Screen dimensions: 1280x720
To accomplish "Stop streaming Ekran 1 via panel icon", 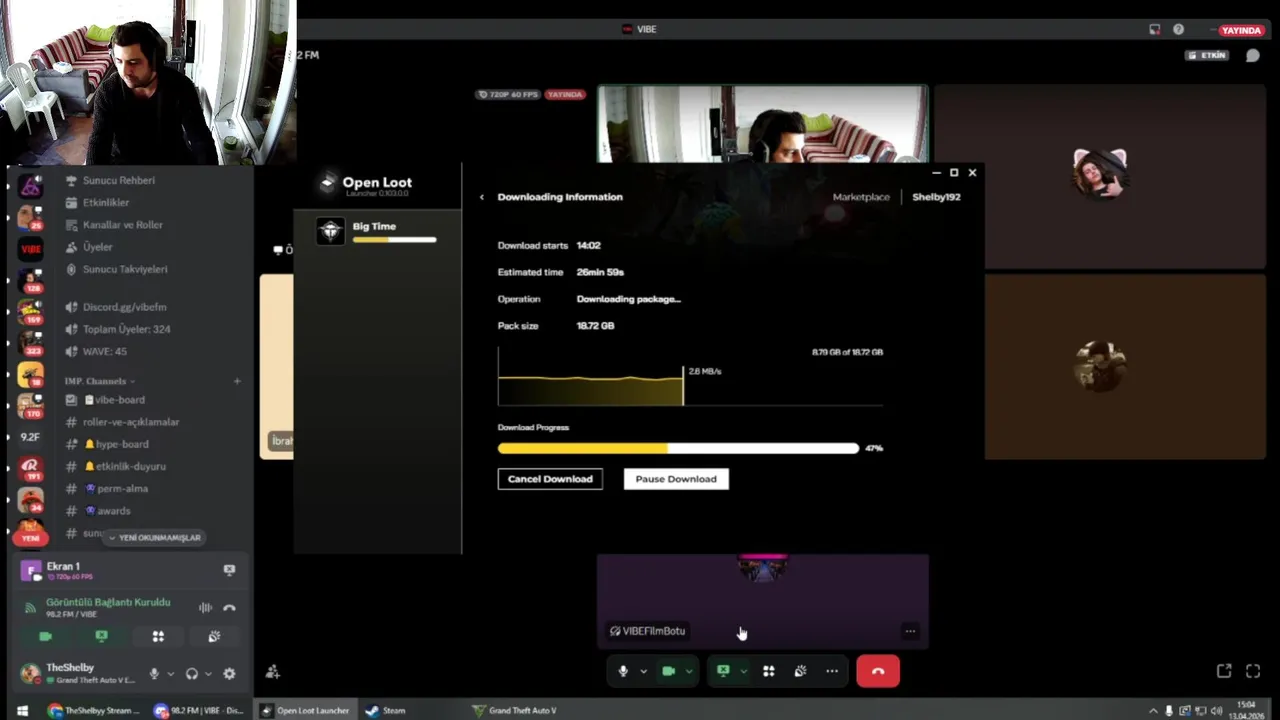I will 229,570.
